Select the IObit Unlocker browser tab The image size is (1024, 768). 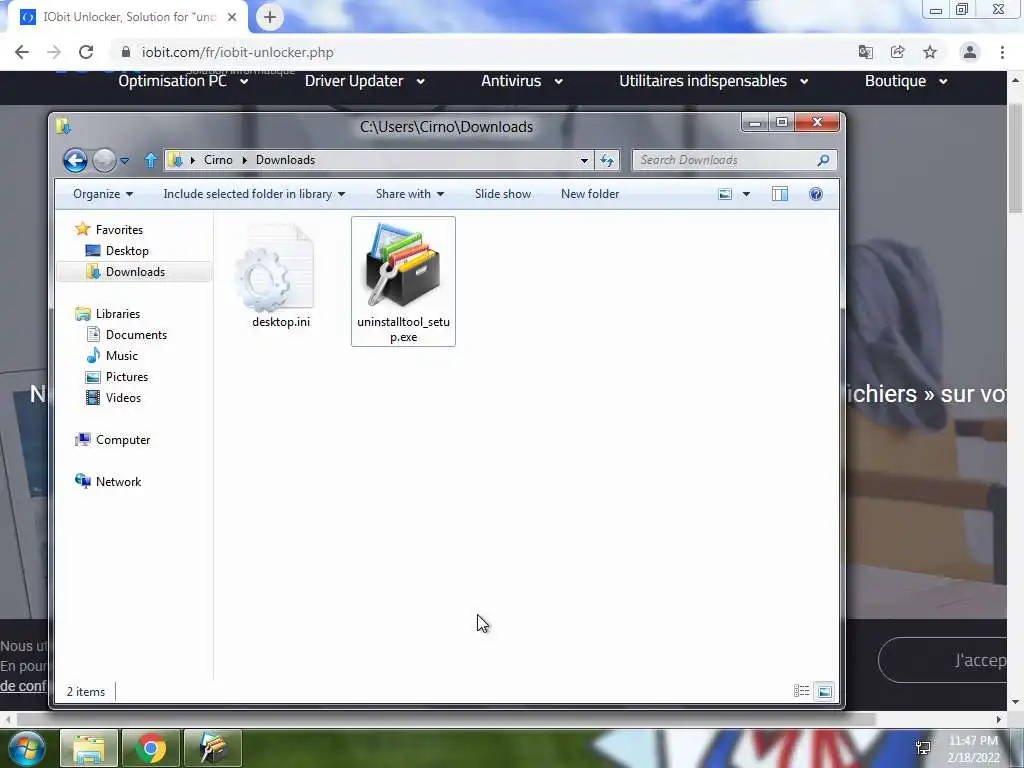tap(127, 18)
